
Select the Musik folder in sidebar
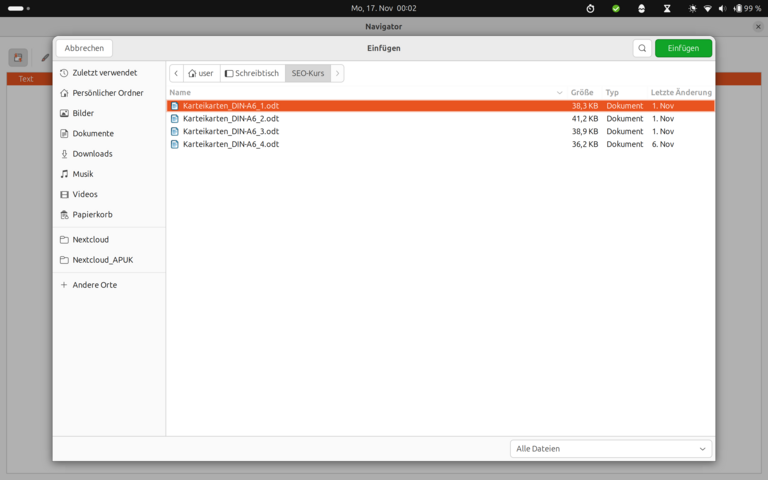click(x=82, y=174)
